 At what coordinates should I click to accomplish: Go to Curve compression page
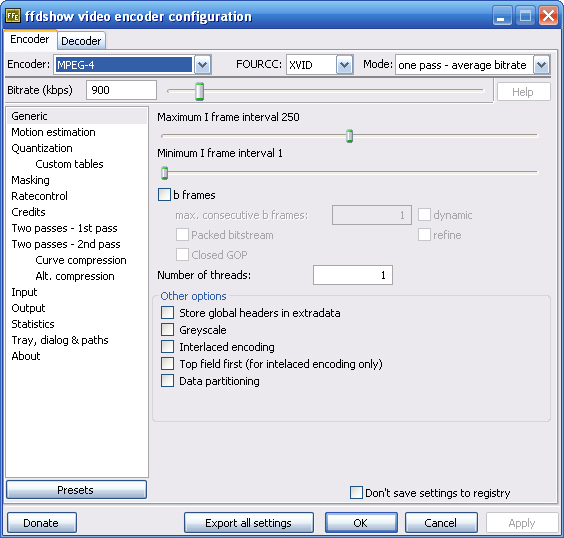click(81, 260)
